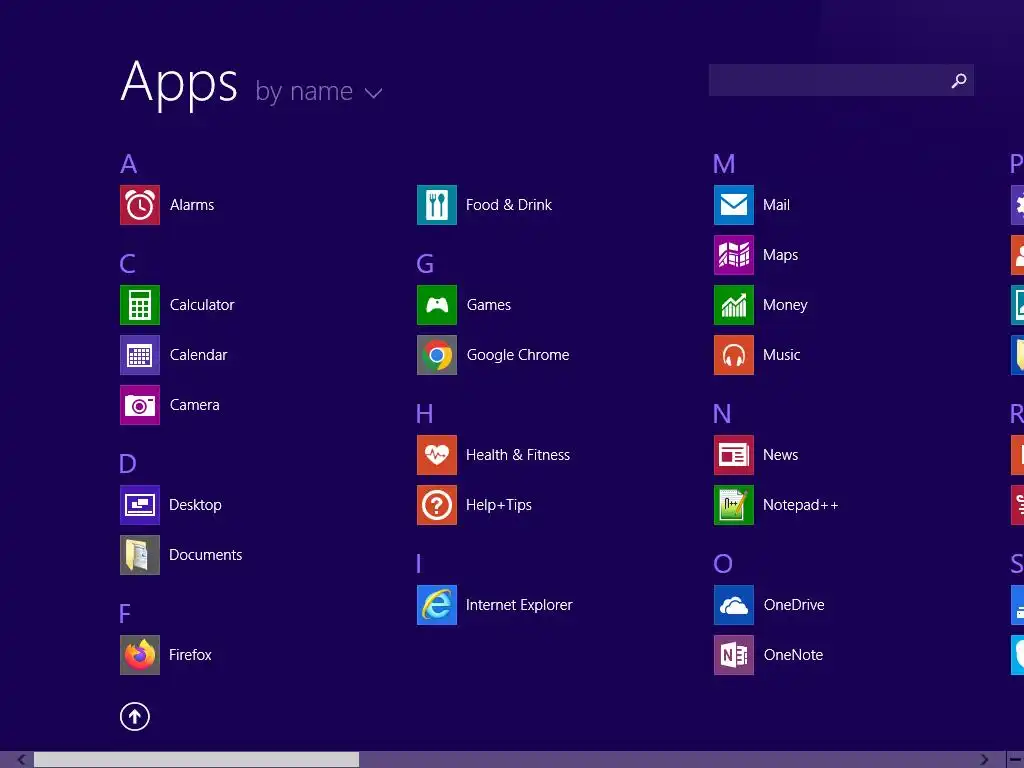Open the Documents folder icon
This screenshot has width=1024, height=768.
pyautogui.click(x=140, y=555)
